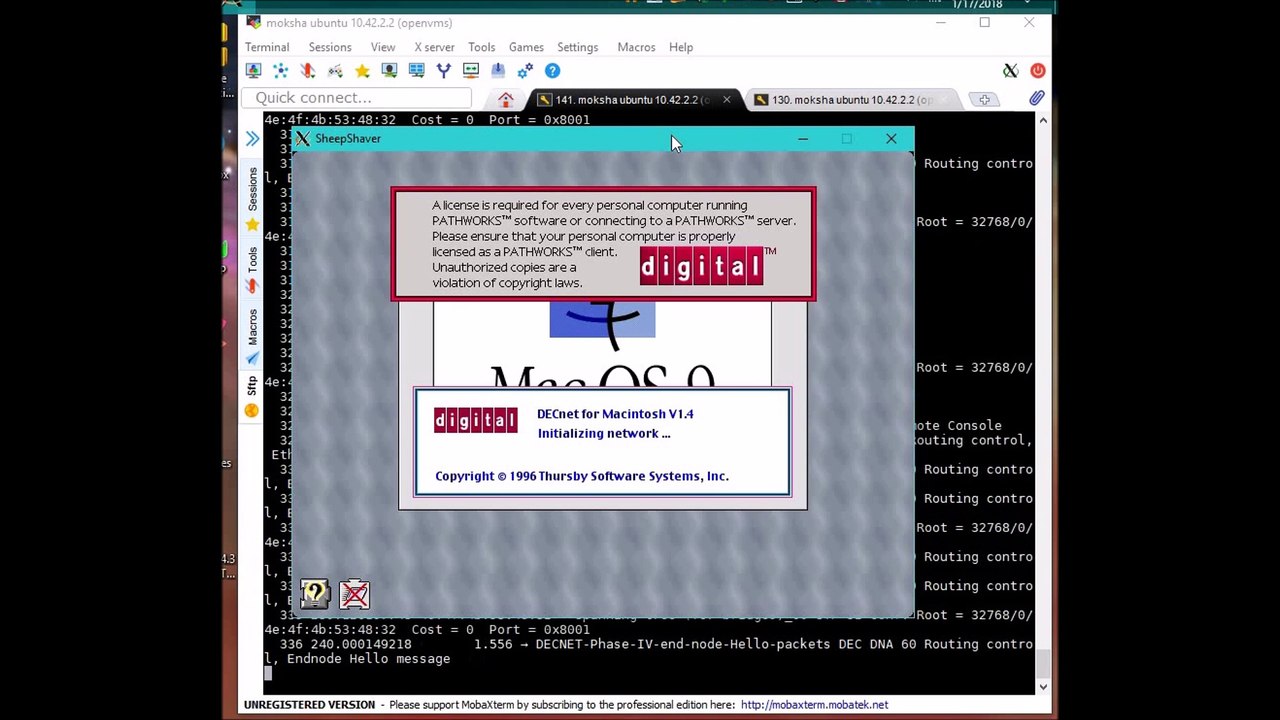Image resolution: width=1280 pixels, height=720 pixels.
Task: Click the paperclip icon beside the tabs
Action: point(1036,98)
